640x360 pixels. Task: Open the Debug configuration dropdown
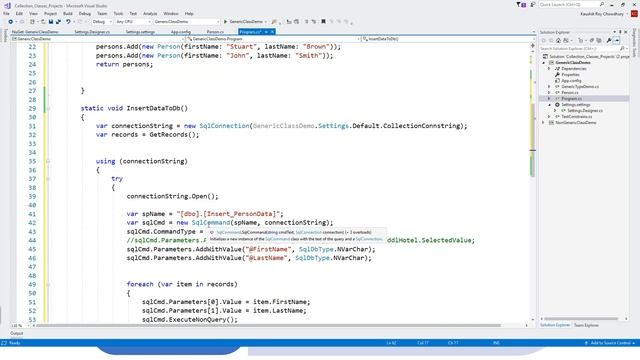click(x=102, y=22)
